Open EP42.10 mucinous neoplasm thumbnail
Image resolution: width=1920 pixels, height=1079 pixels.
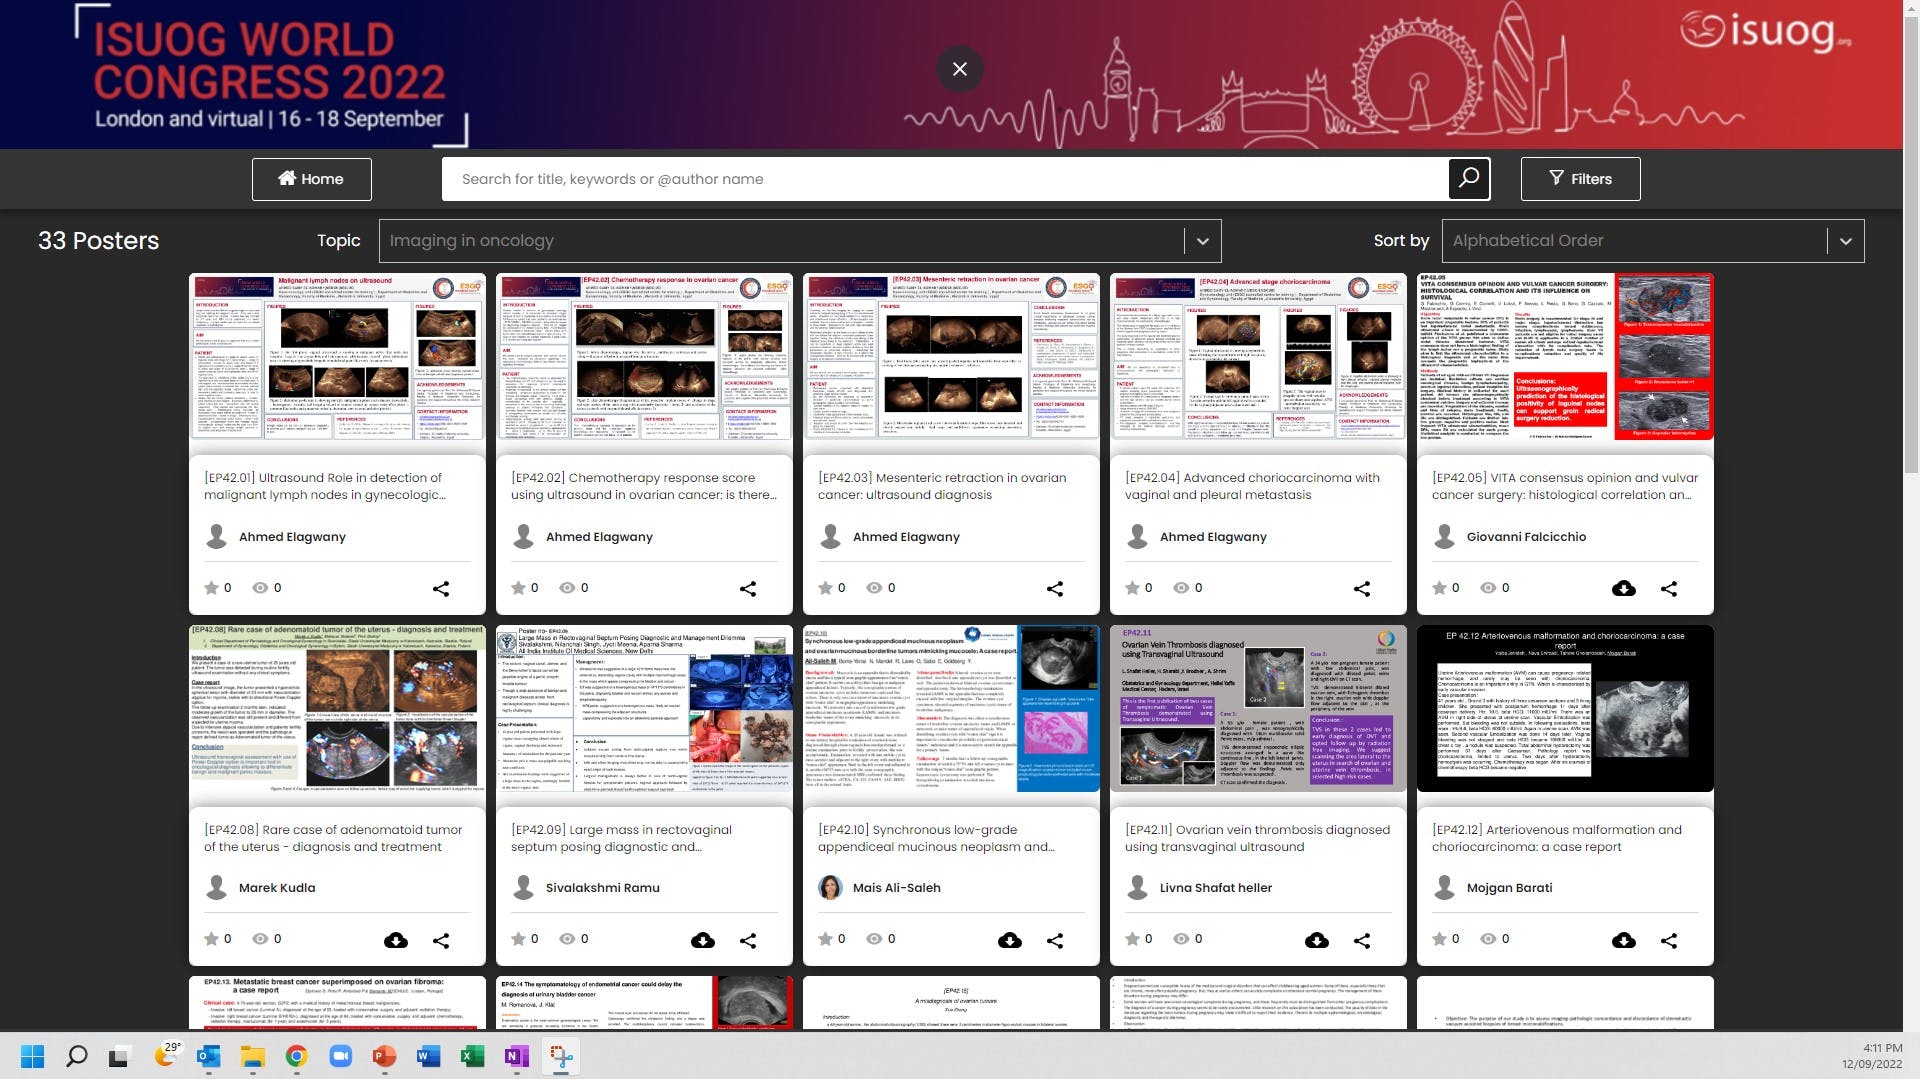(x=951, y=708)
